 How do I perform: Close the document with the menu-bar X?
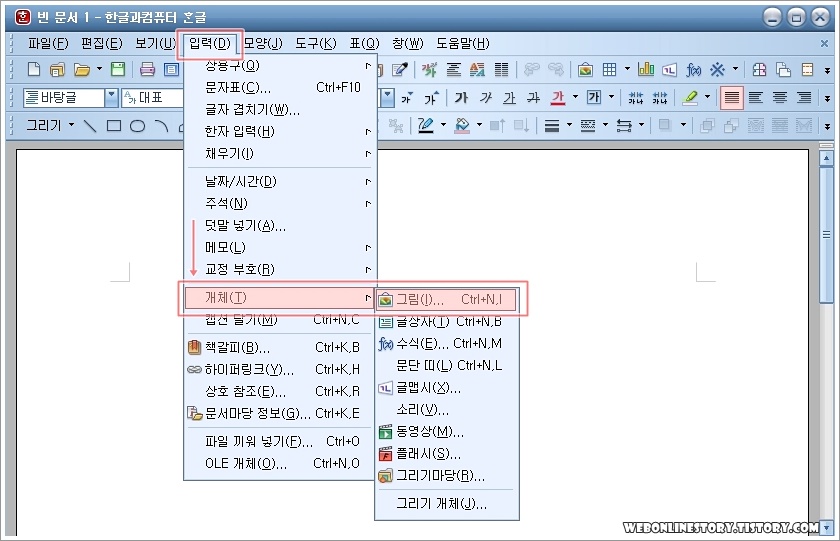pyautogui.click(x=824, y=43)
